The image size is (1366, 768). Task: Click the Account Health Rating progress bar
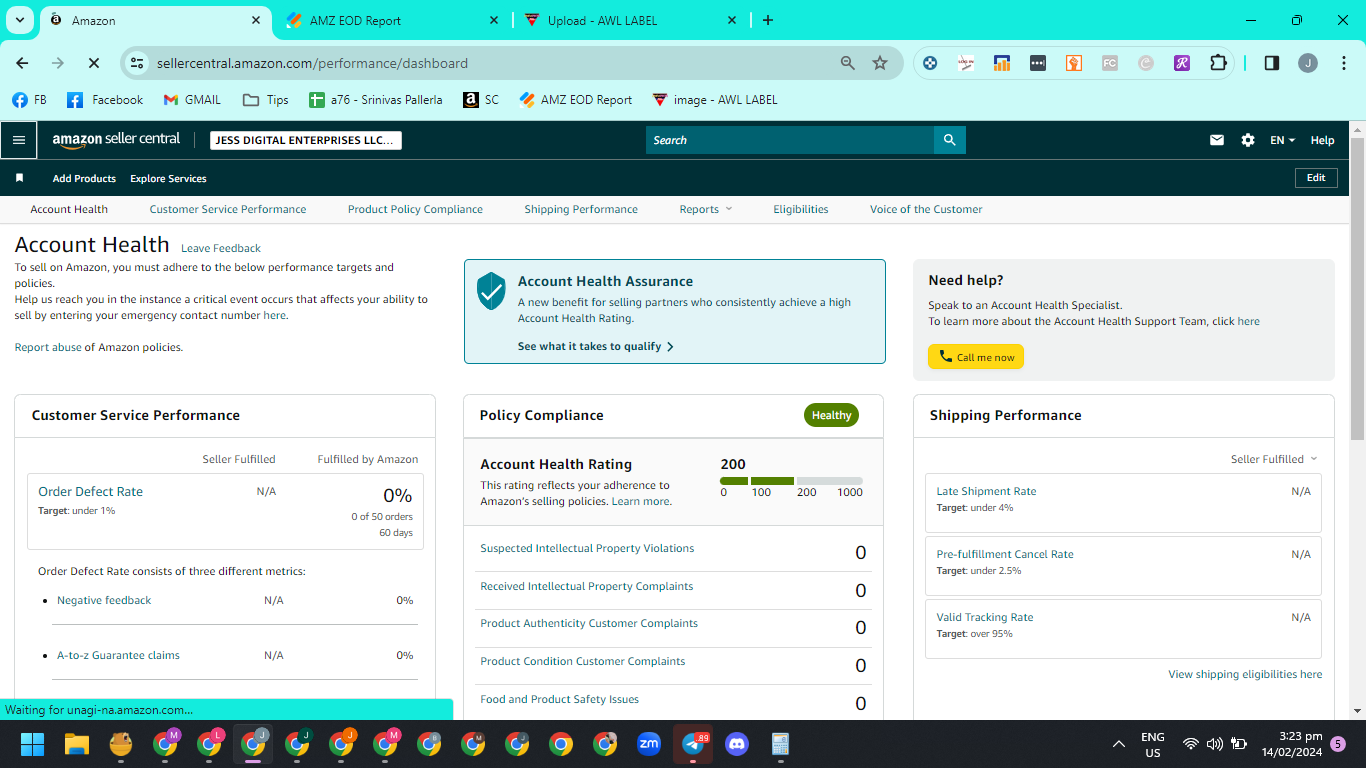791,481
